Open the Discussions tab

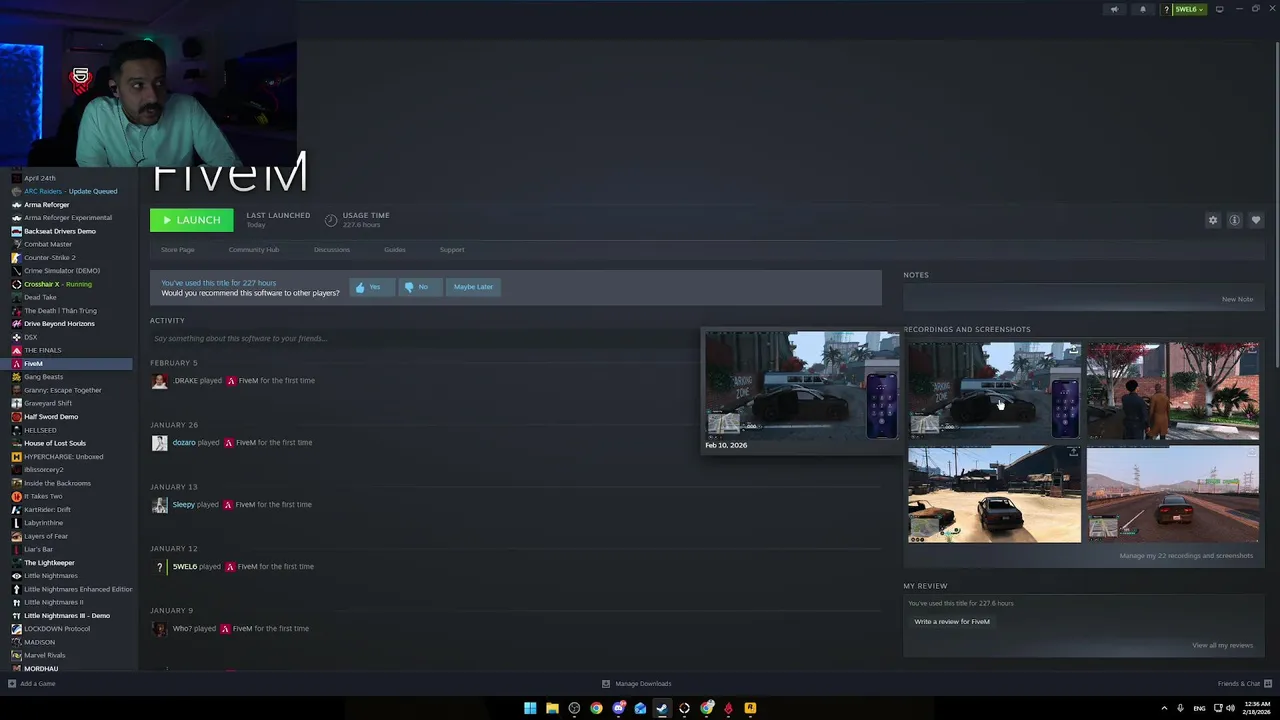point(332,249)
